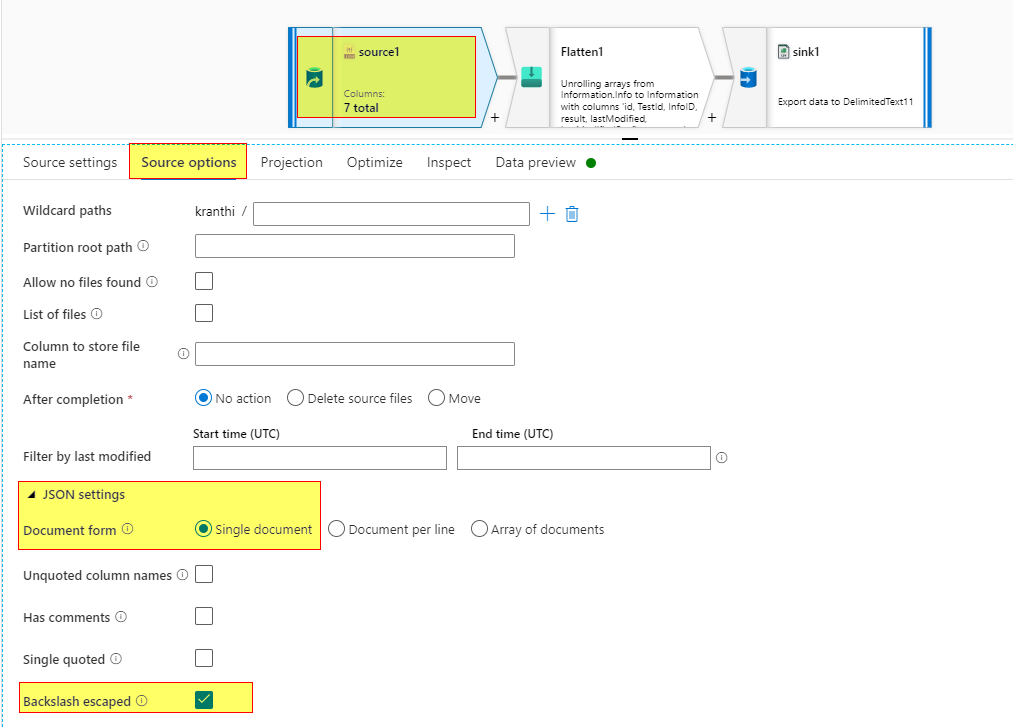Click the Start time (UTC) field
Screen dimensions: 1013x727
(320, 458)
